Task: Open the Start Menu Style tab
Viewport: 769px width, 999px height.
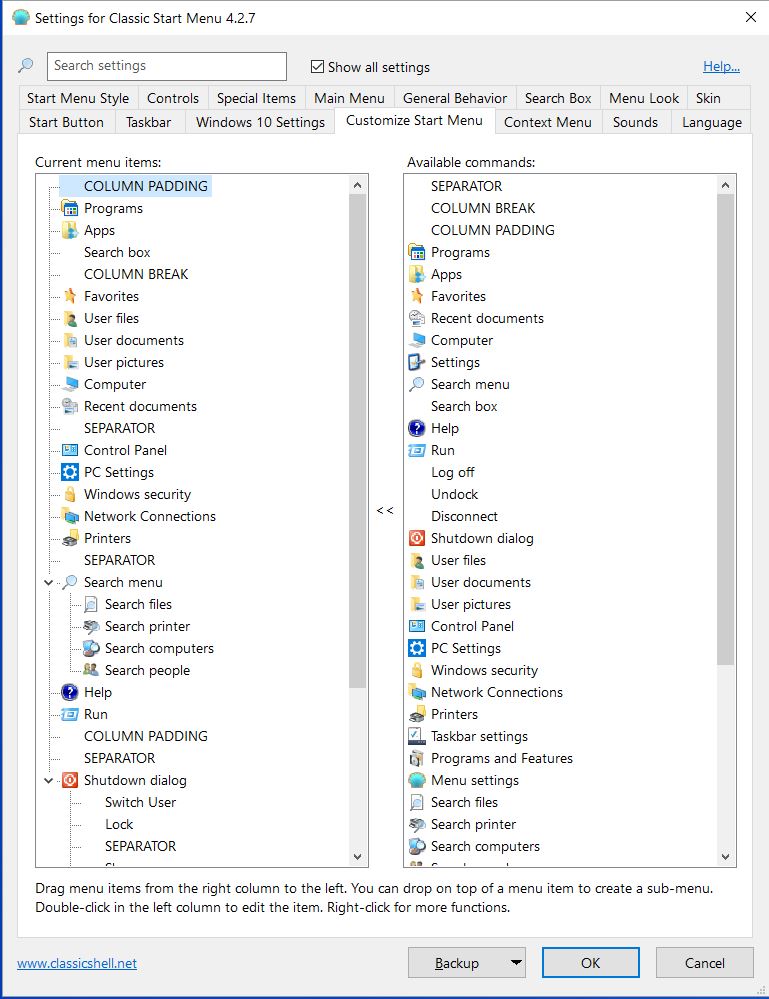Action: (x=78, y=98)
